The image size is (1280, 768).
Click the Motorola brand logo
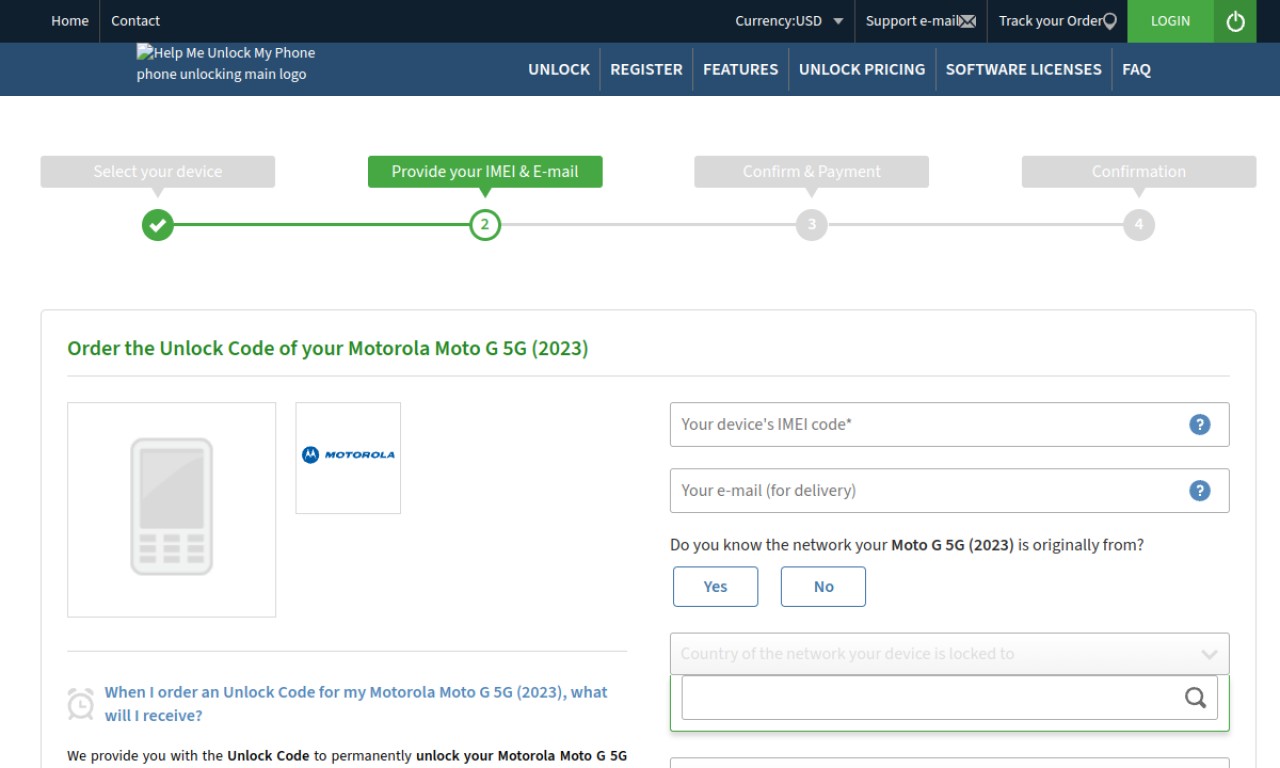[x=348, y=455]
